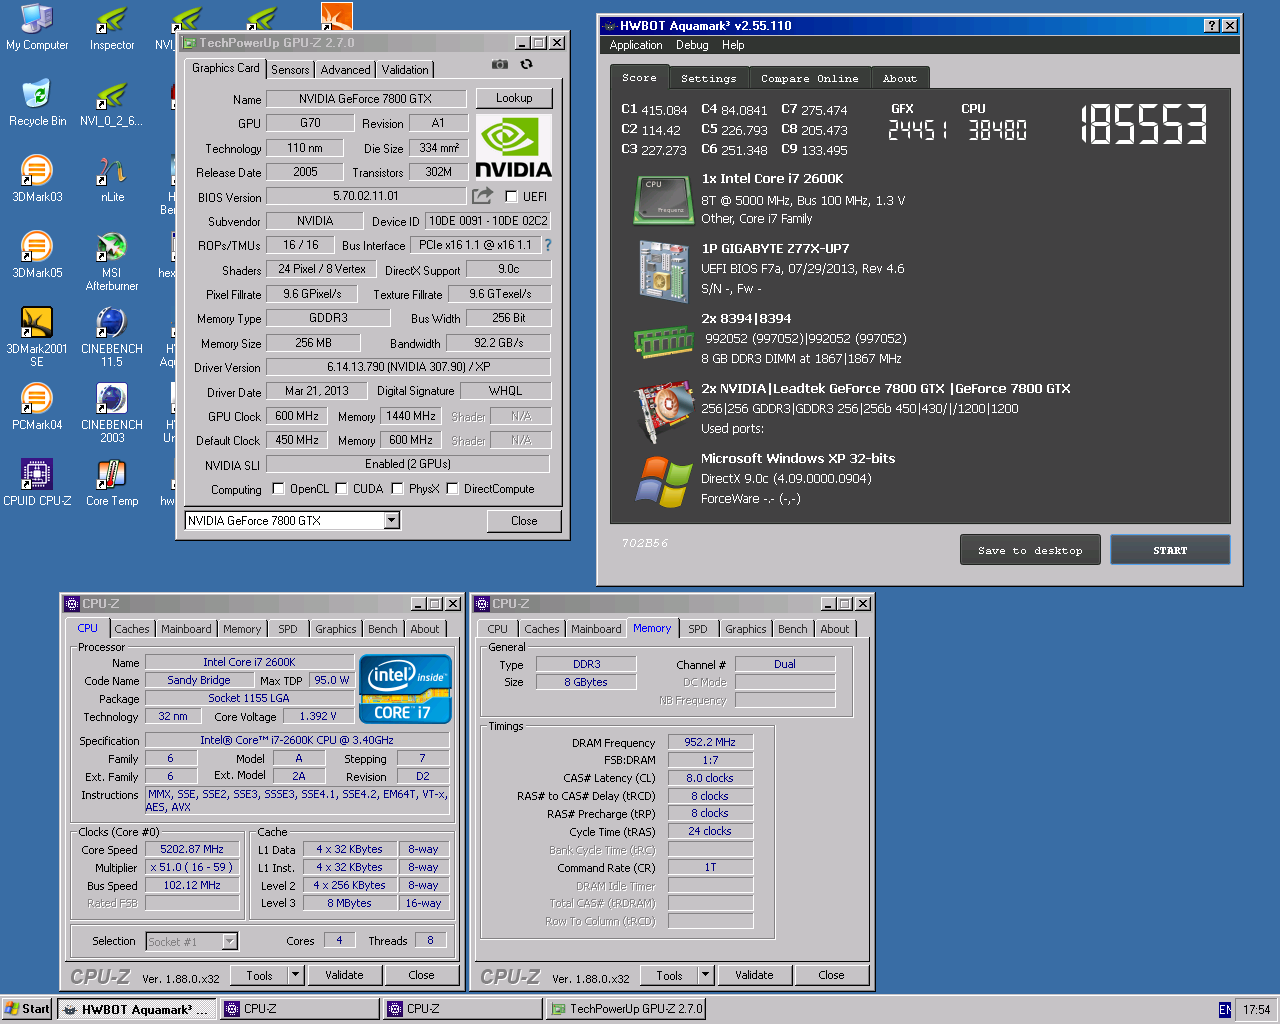Image resolution: width=1280 pixels, height=1024 pixels.
Task: Switch to HWBOT Aquamark taskbar button
Action: (x=136, y=1009)
